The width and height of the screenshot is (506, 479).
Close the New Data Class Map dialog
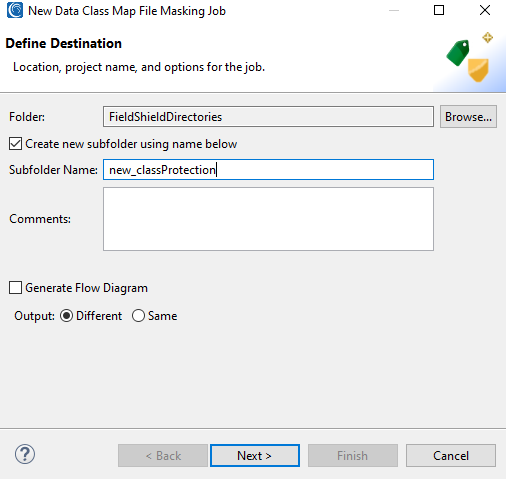click(x=485, y=10)
